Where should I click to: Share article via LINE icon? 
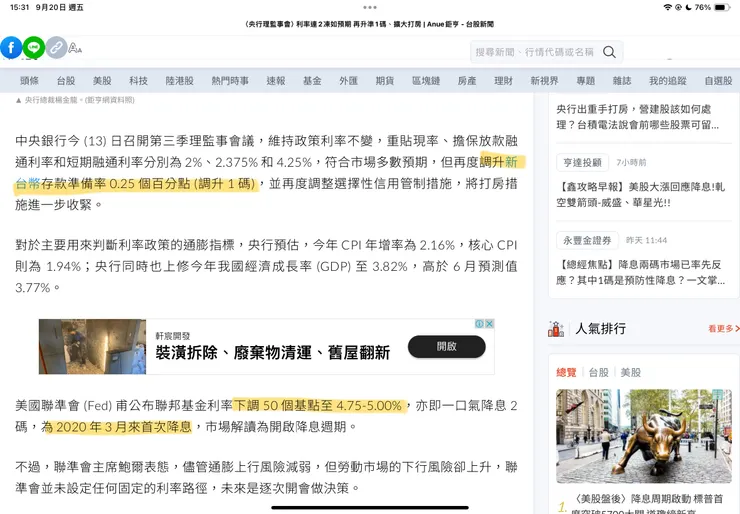pos(34,47)
